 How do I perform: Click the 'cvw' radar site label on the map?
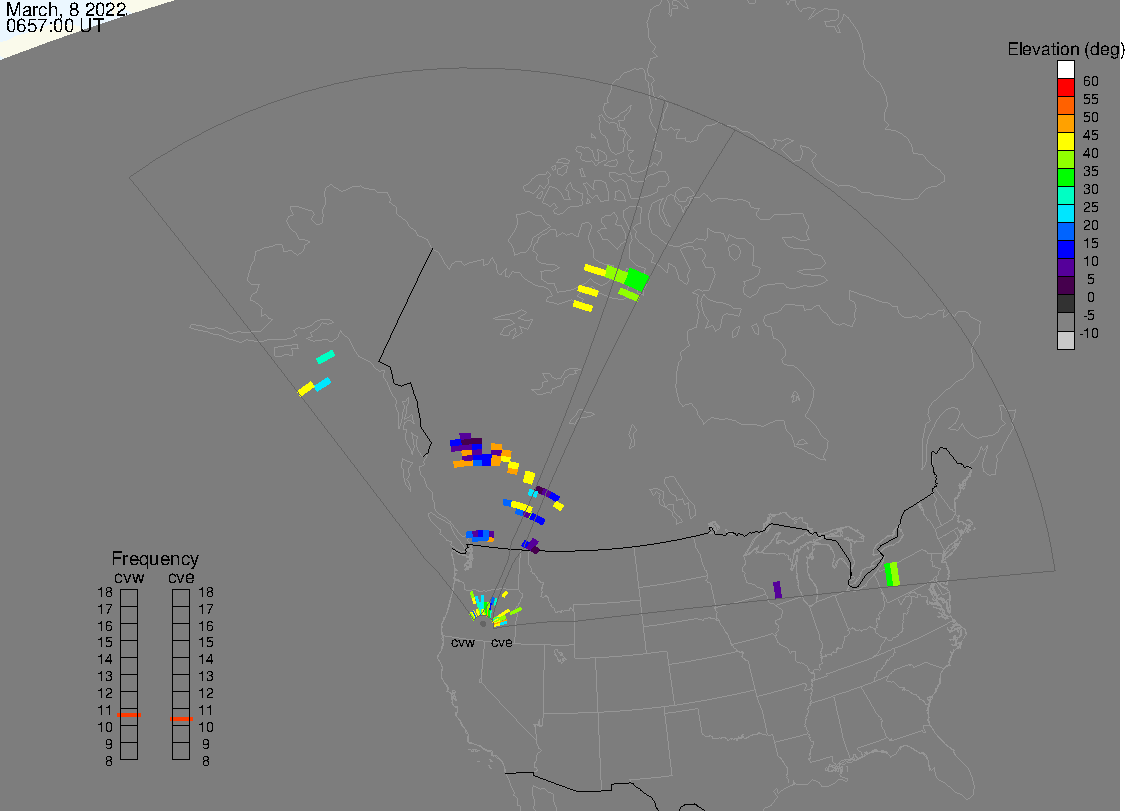[x=463, y=642]
